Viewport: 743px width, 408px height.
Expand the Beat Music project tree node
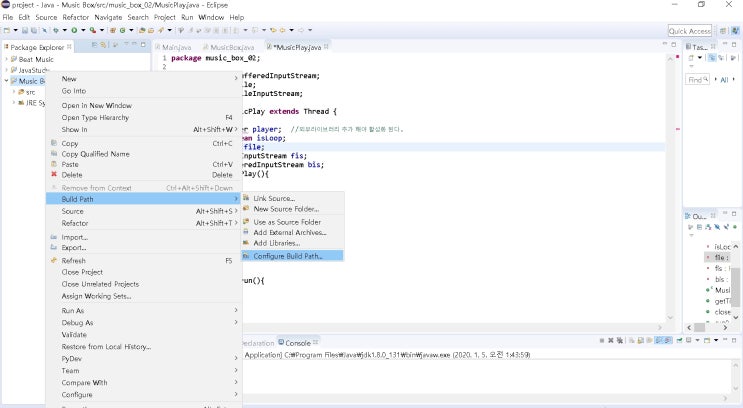(x=6, y=58)
